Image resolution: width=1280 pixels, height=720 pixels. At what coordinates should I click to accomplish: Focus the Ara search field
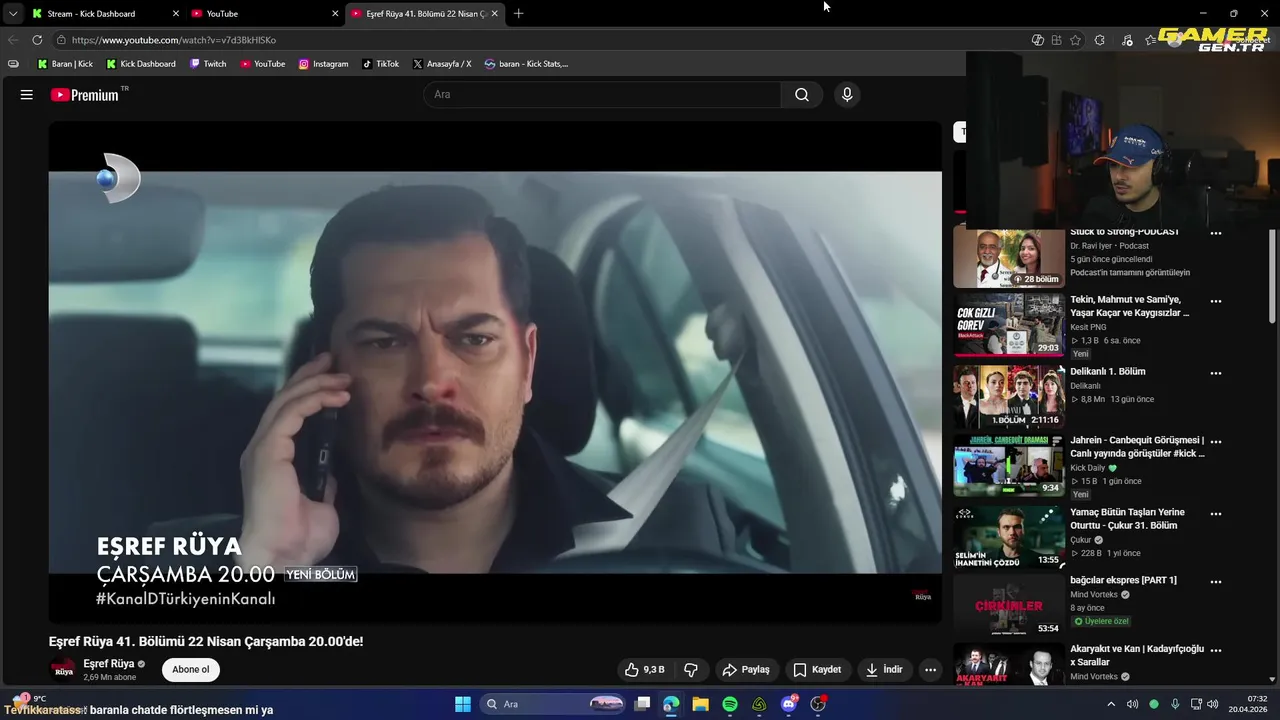(602, 95)
